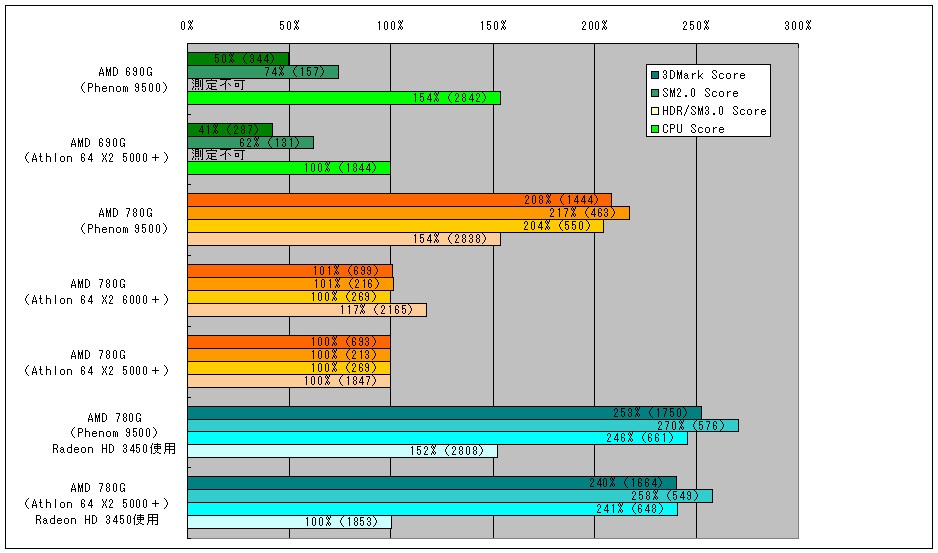
Task: Select the 'CPU Score' legend label
Action: pos(693,129)
